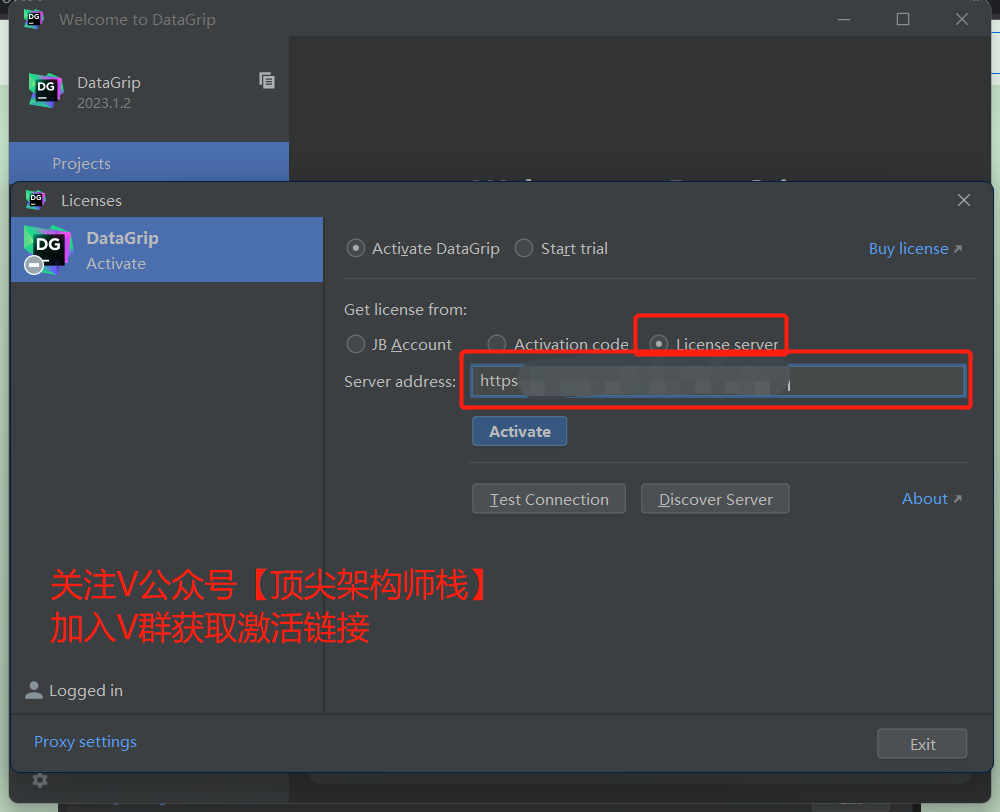This screenshot has width=1000, height=812.
Task: Click the DataGrip icon in Welcome title bar
Action: click(x=34, y=18)
